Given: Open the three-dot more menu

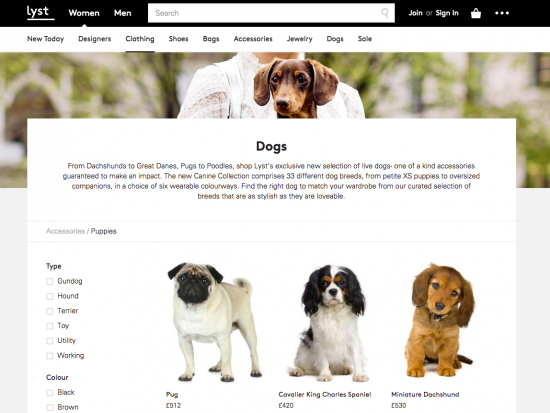Looking at the screenshot, I should (x=502, y=13).
